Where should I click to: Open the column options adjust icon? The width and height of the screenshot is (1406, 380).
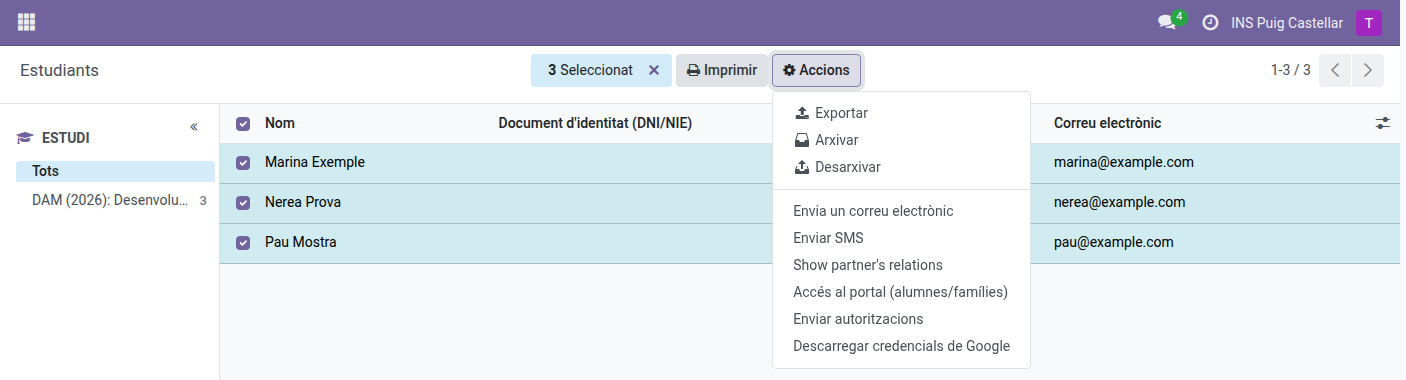[1383, 123]
